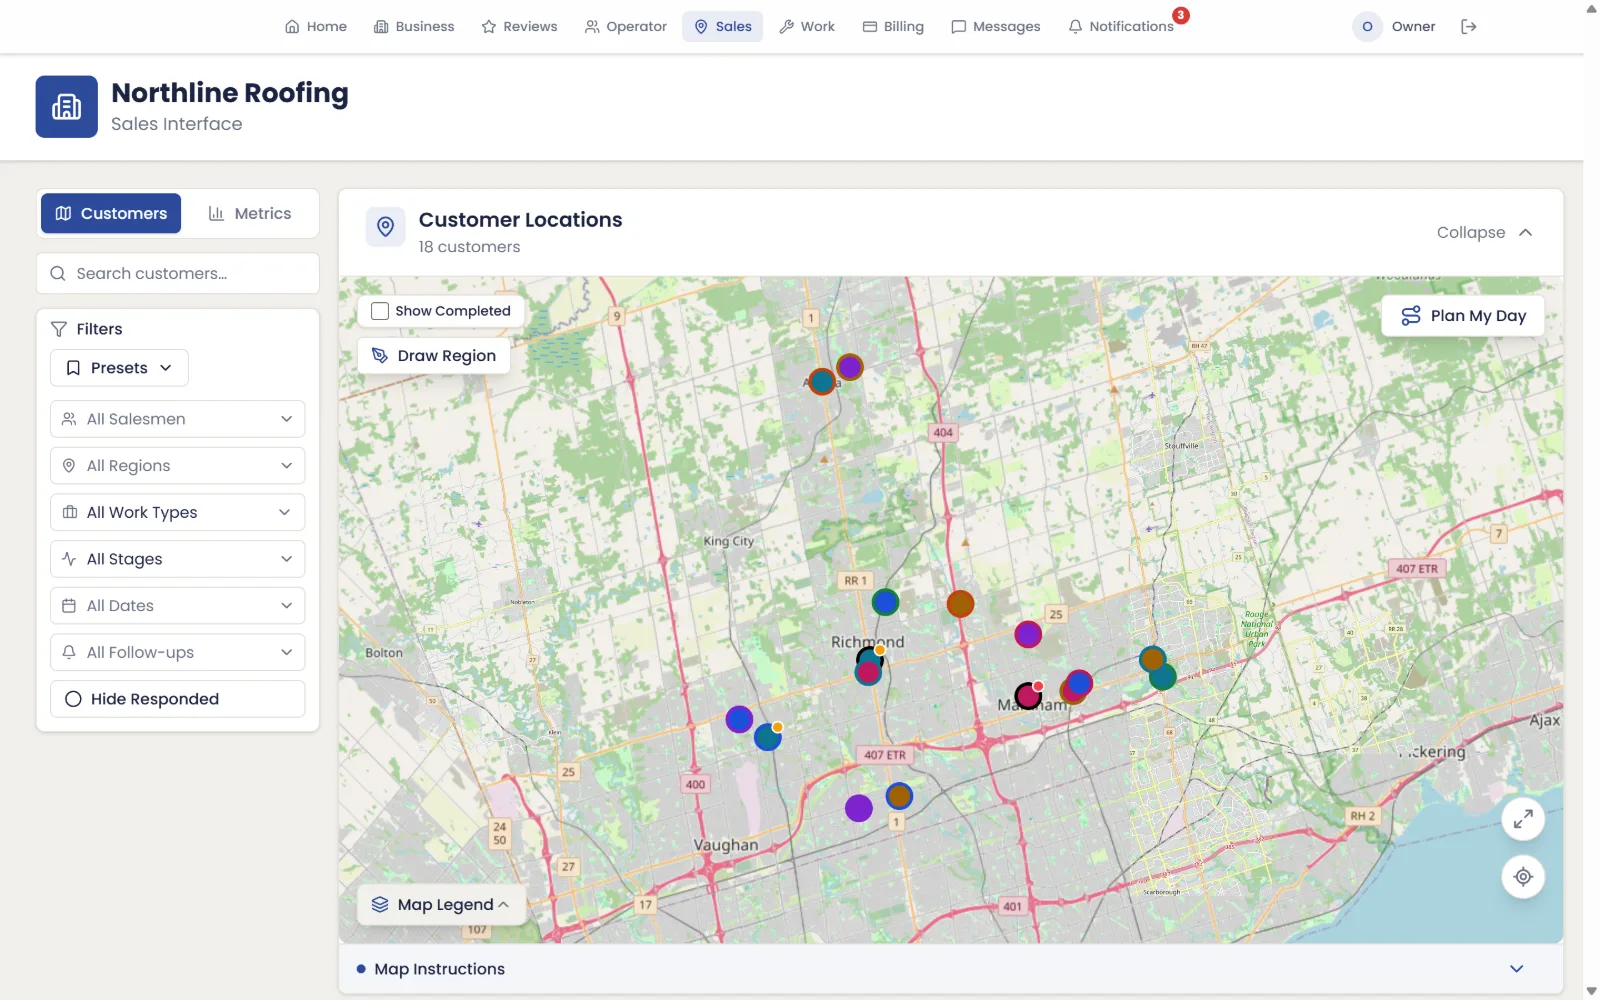This screenshot has width=1600, height=1000.
Task: Click the Notifications bell with badge
Action: [x=1121, y=27]
